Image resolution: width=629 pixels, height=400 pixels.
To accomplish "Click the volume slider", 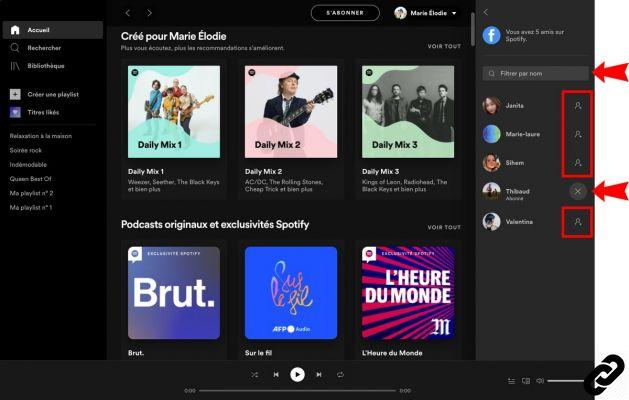I will click(566, 381).
